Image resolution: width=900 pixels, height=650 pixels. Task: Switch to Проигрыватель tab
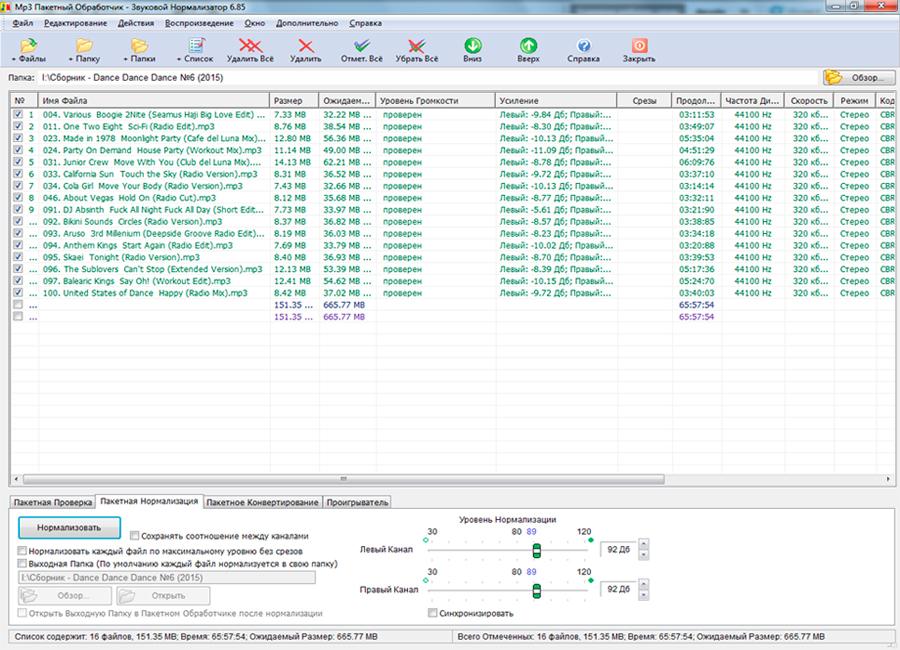pos(357,502)
